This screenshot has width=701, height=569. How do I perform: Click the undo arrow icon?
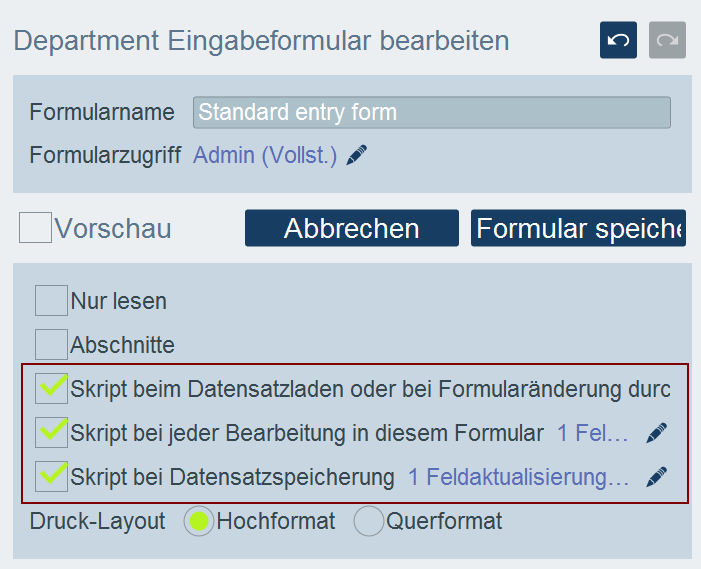click(x=618, y=41)
